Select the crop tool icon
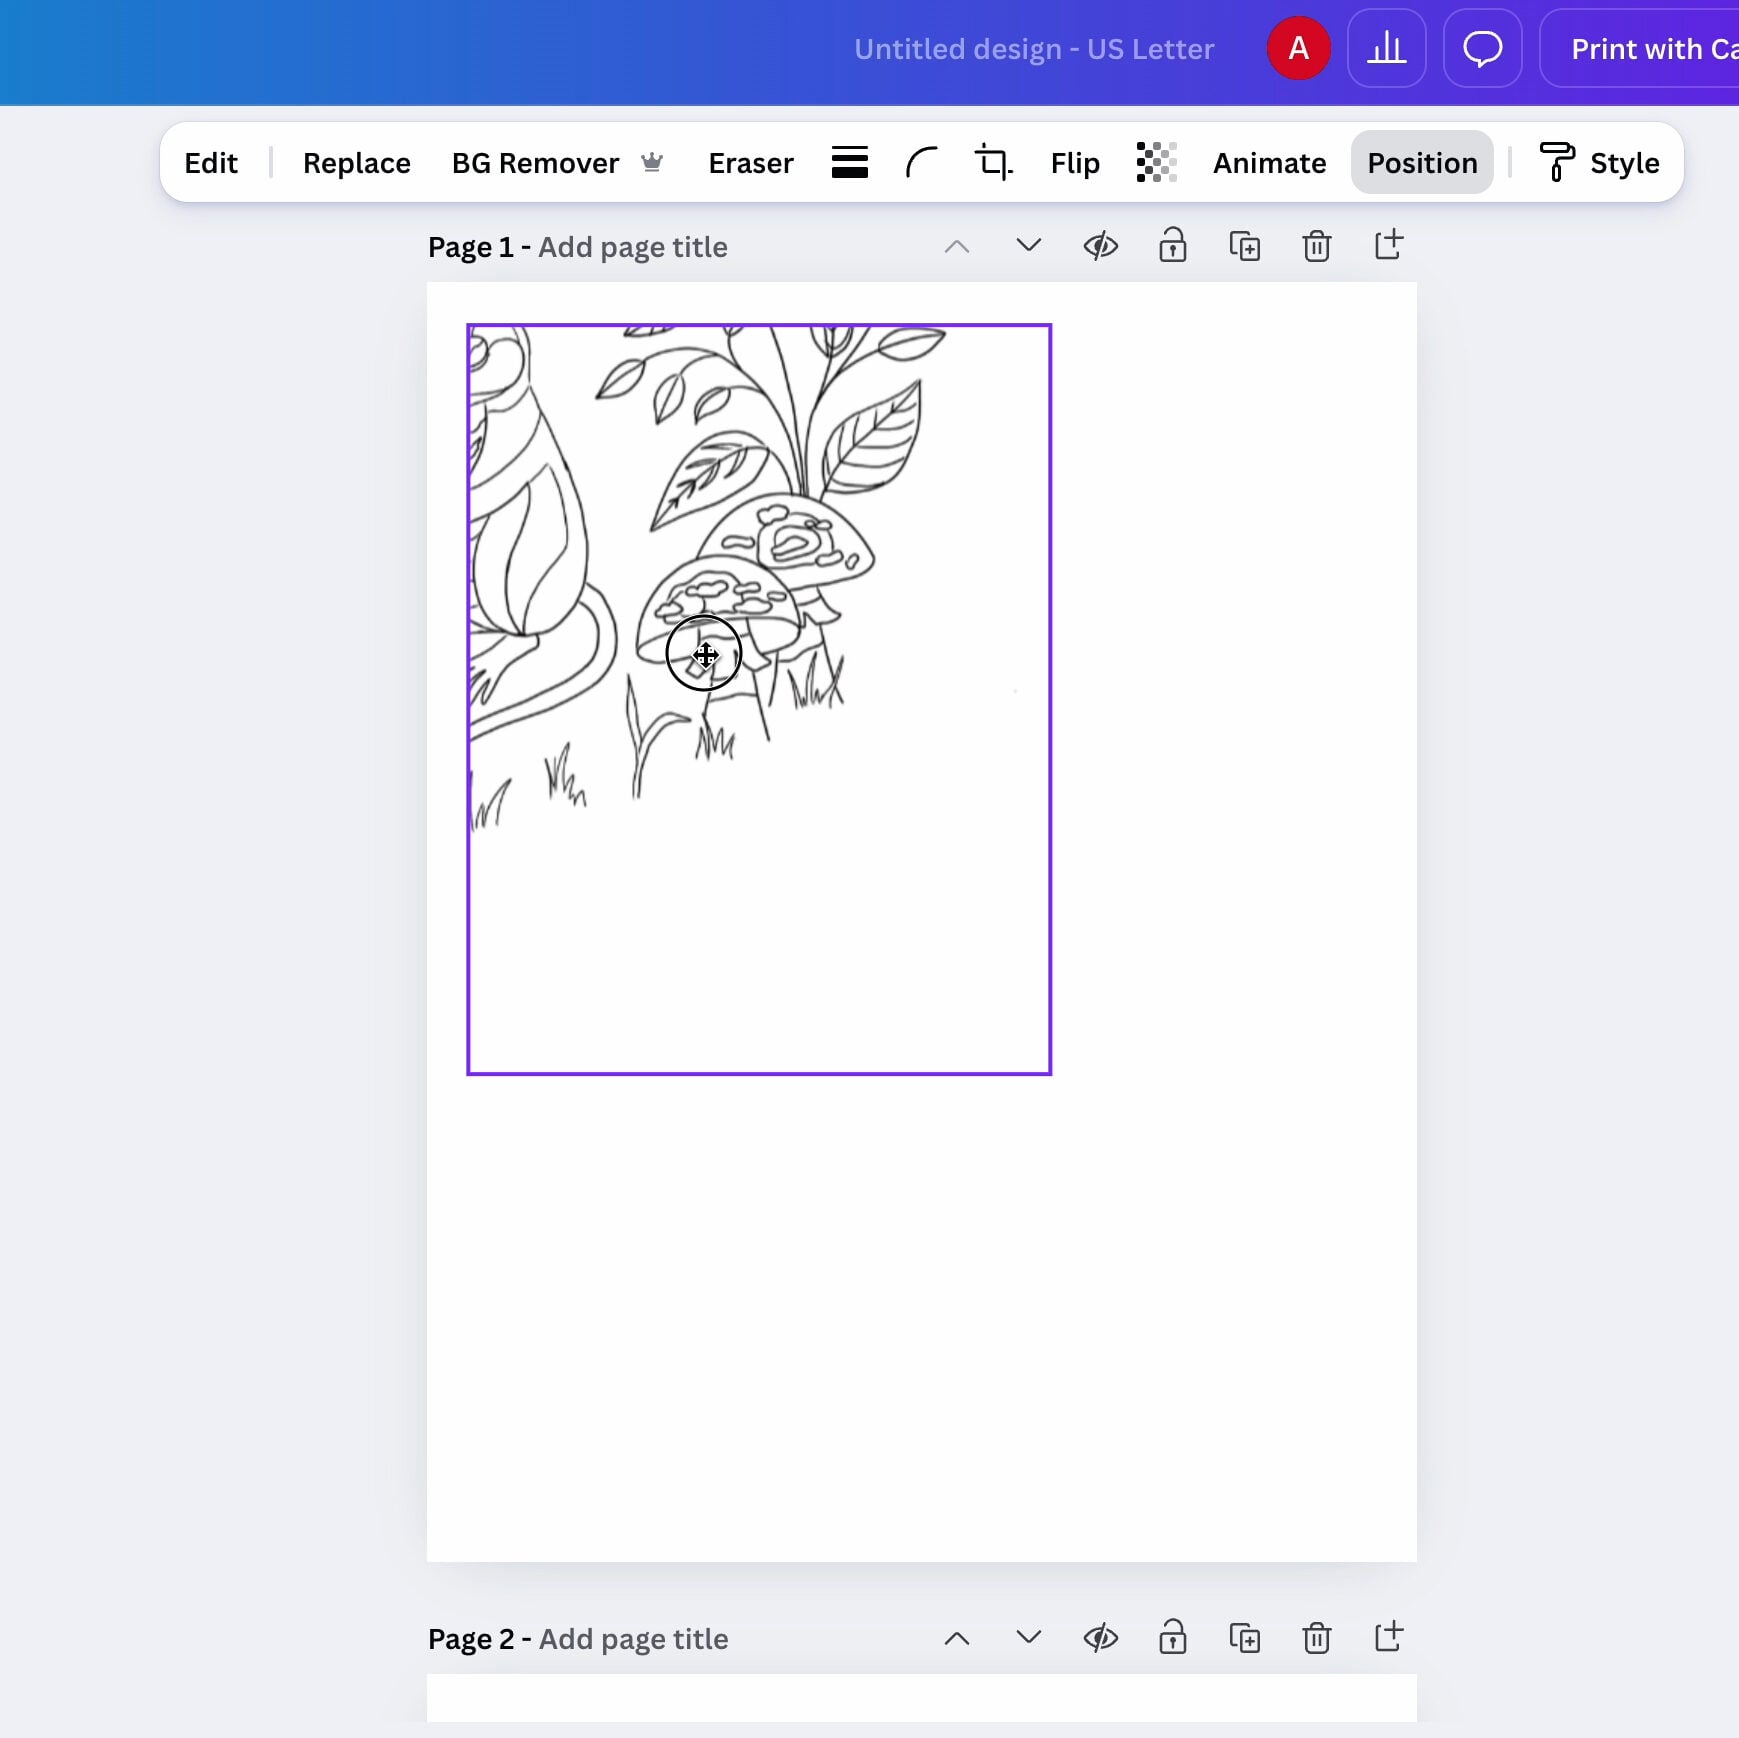 993,162
